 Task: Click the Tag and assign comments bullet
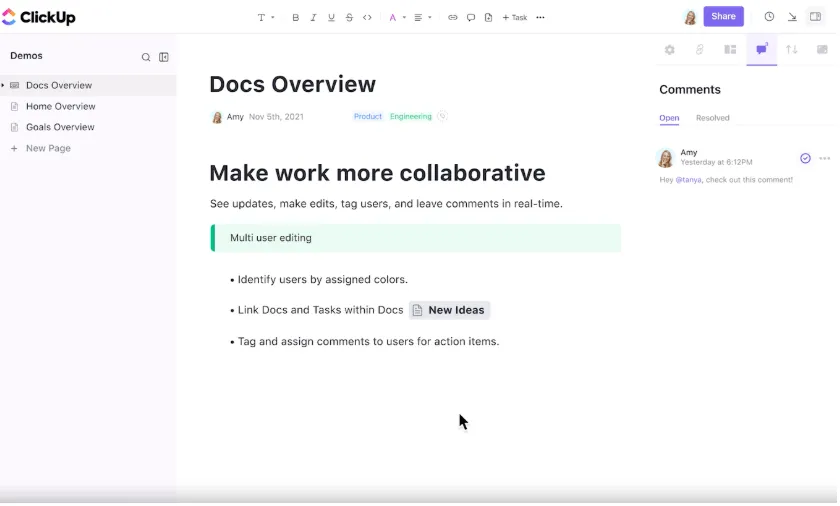pos(368,342)
